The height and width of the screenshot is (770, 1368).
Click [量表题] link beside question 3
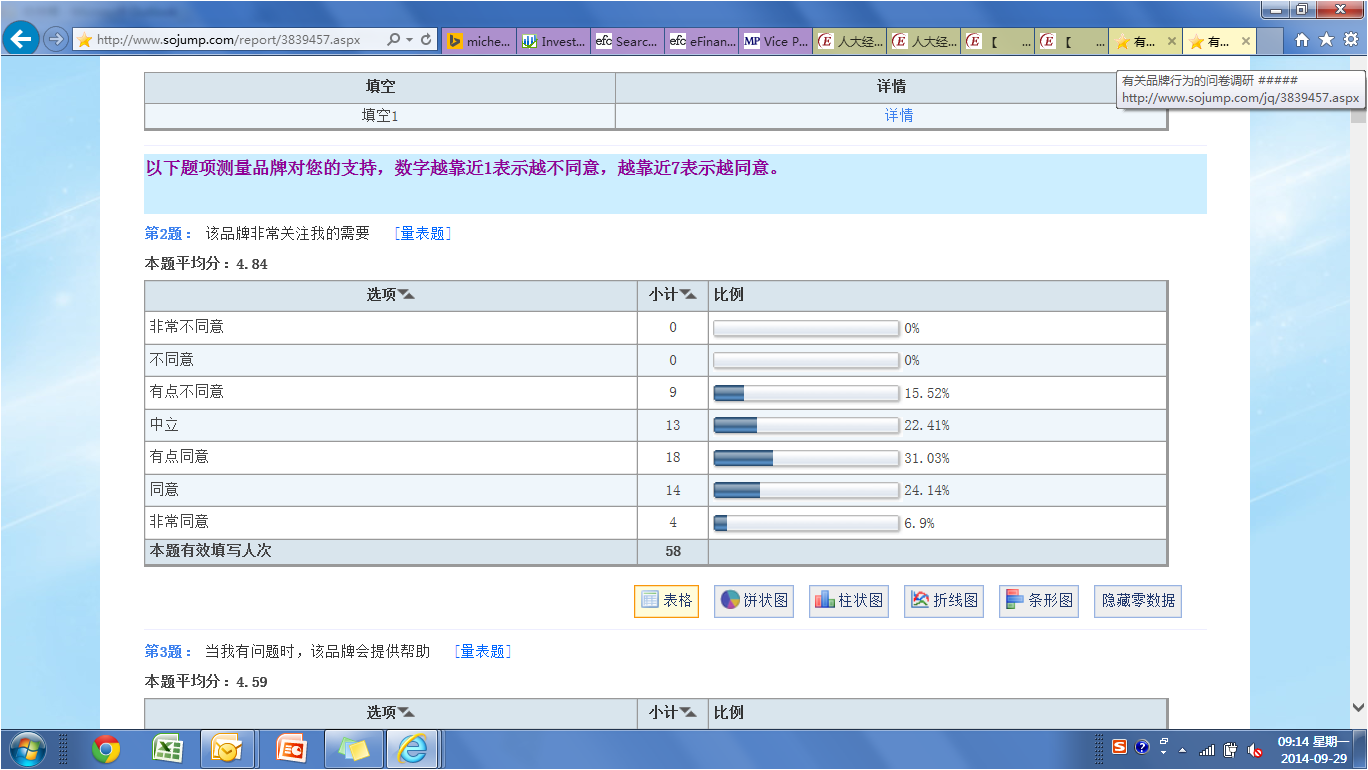coord(482,651)
